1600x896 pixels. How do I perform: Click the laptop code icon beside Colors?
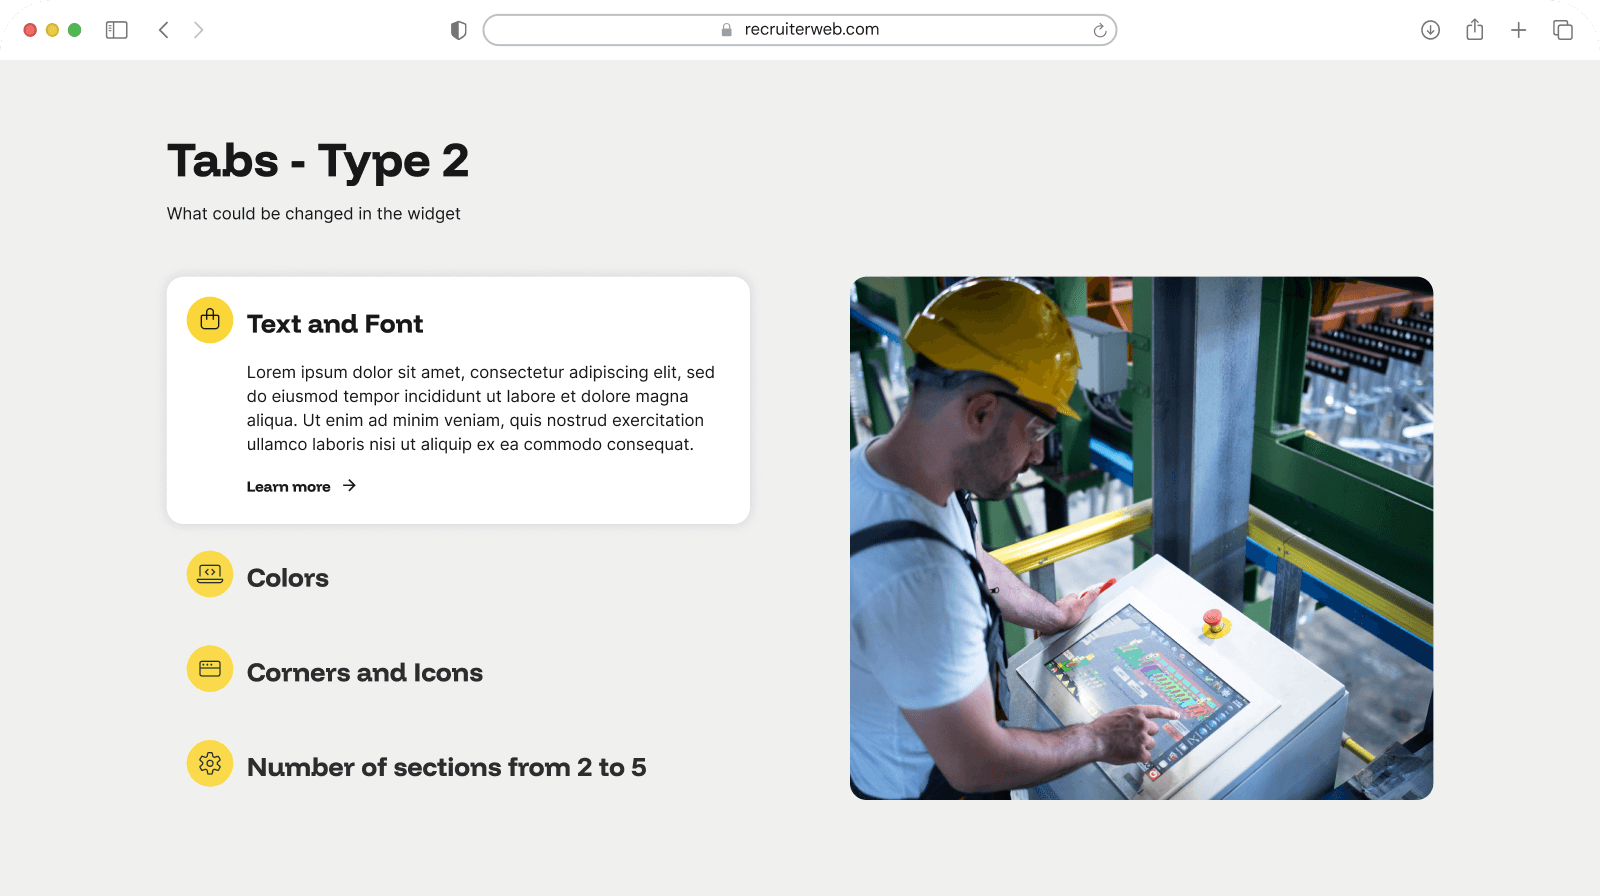click(210, 574)
